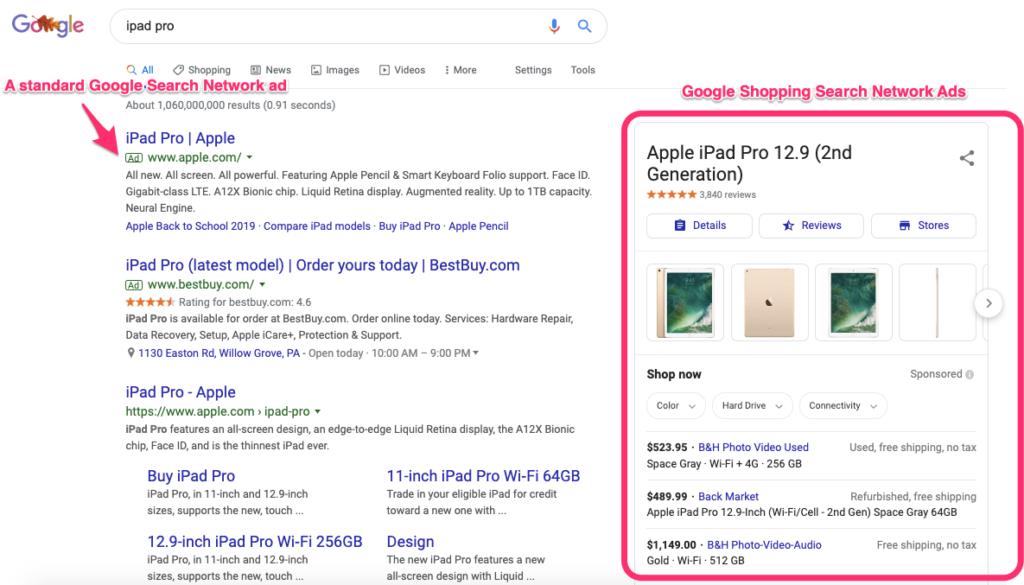
Task: Click the star rating in the product panel
Action: tap(671, 195)
